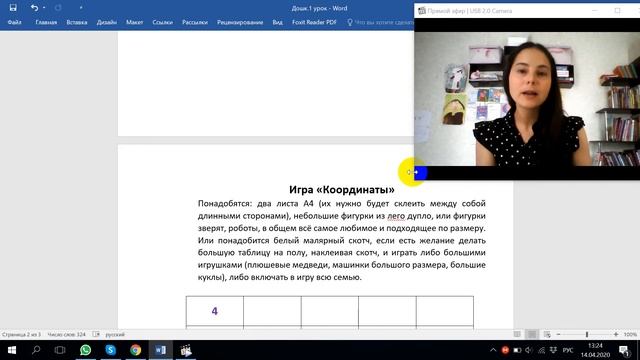Open Google Chrome from the taskbar
Image resolution: width=640 pixels, height=360 pixels.
136,350
